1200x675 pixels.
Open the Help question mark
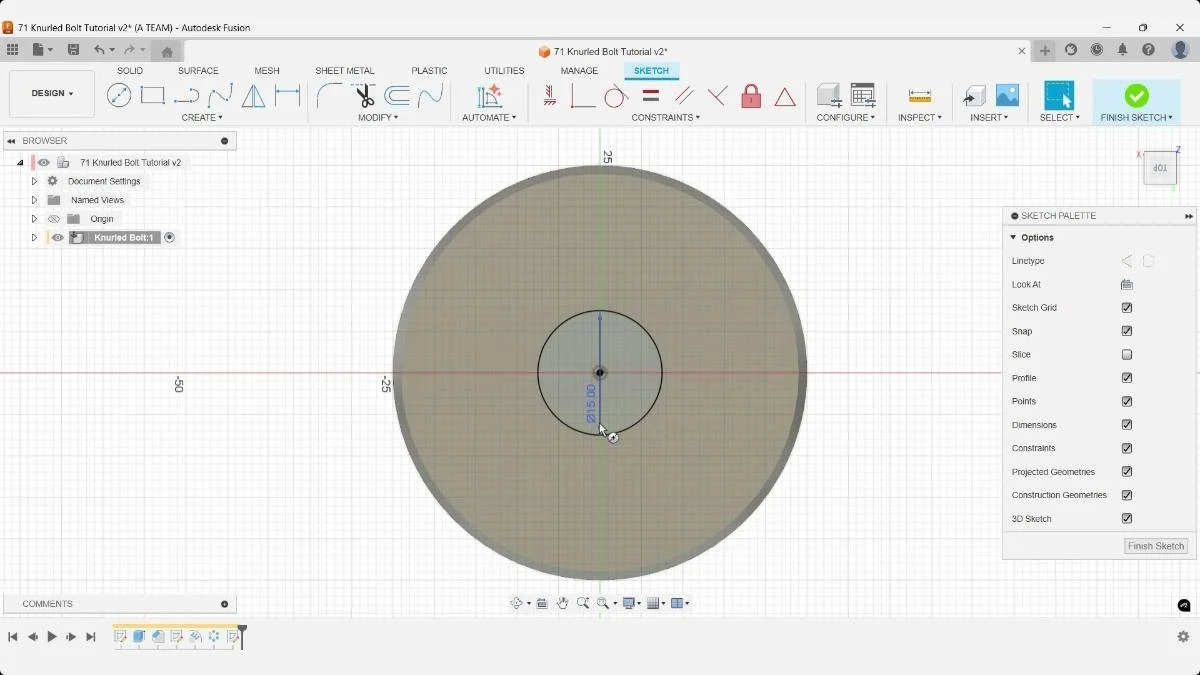pyautogui.click(x=1148, y=50)
